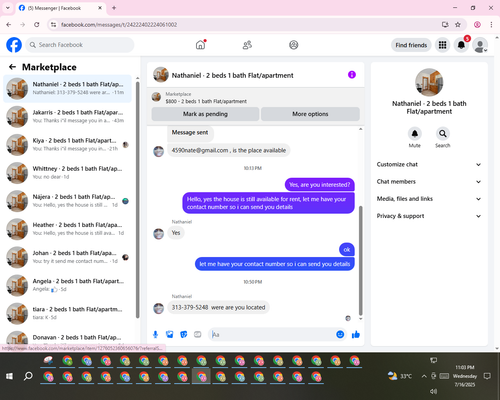
Task: Click More options button
Action: coord(310,114)
